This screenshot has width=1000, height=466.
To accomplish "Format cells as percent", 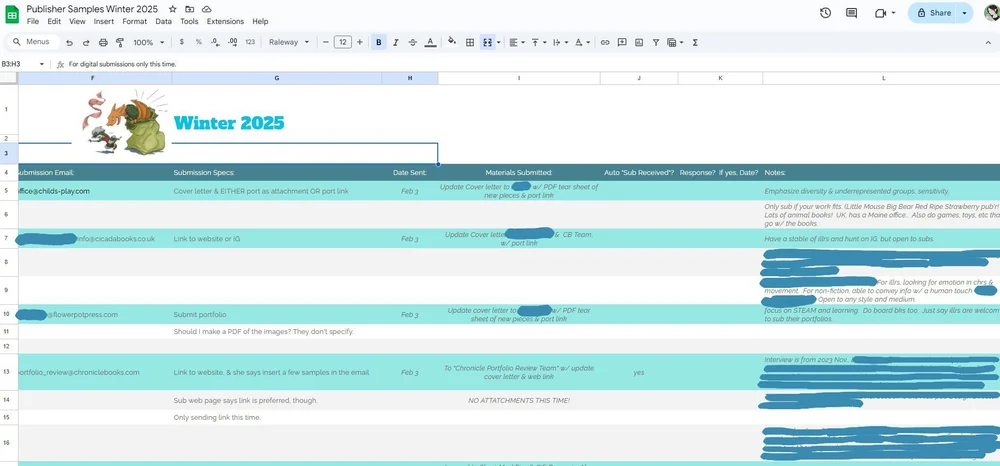I will pyautogui.click(x=199, y=42).
